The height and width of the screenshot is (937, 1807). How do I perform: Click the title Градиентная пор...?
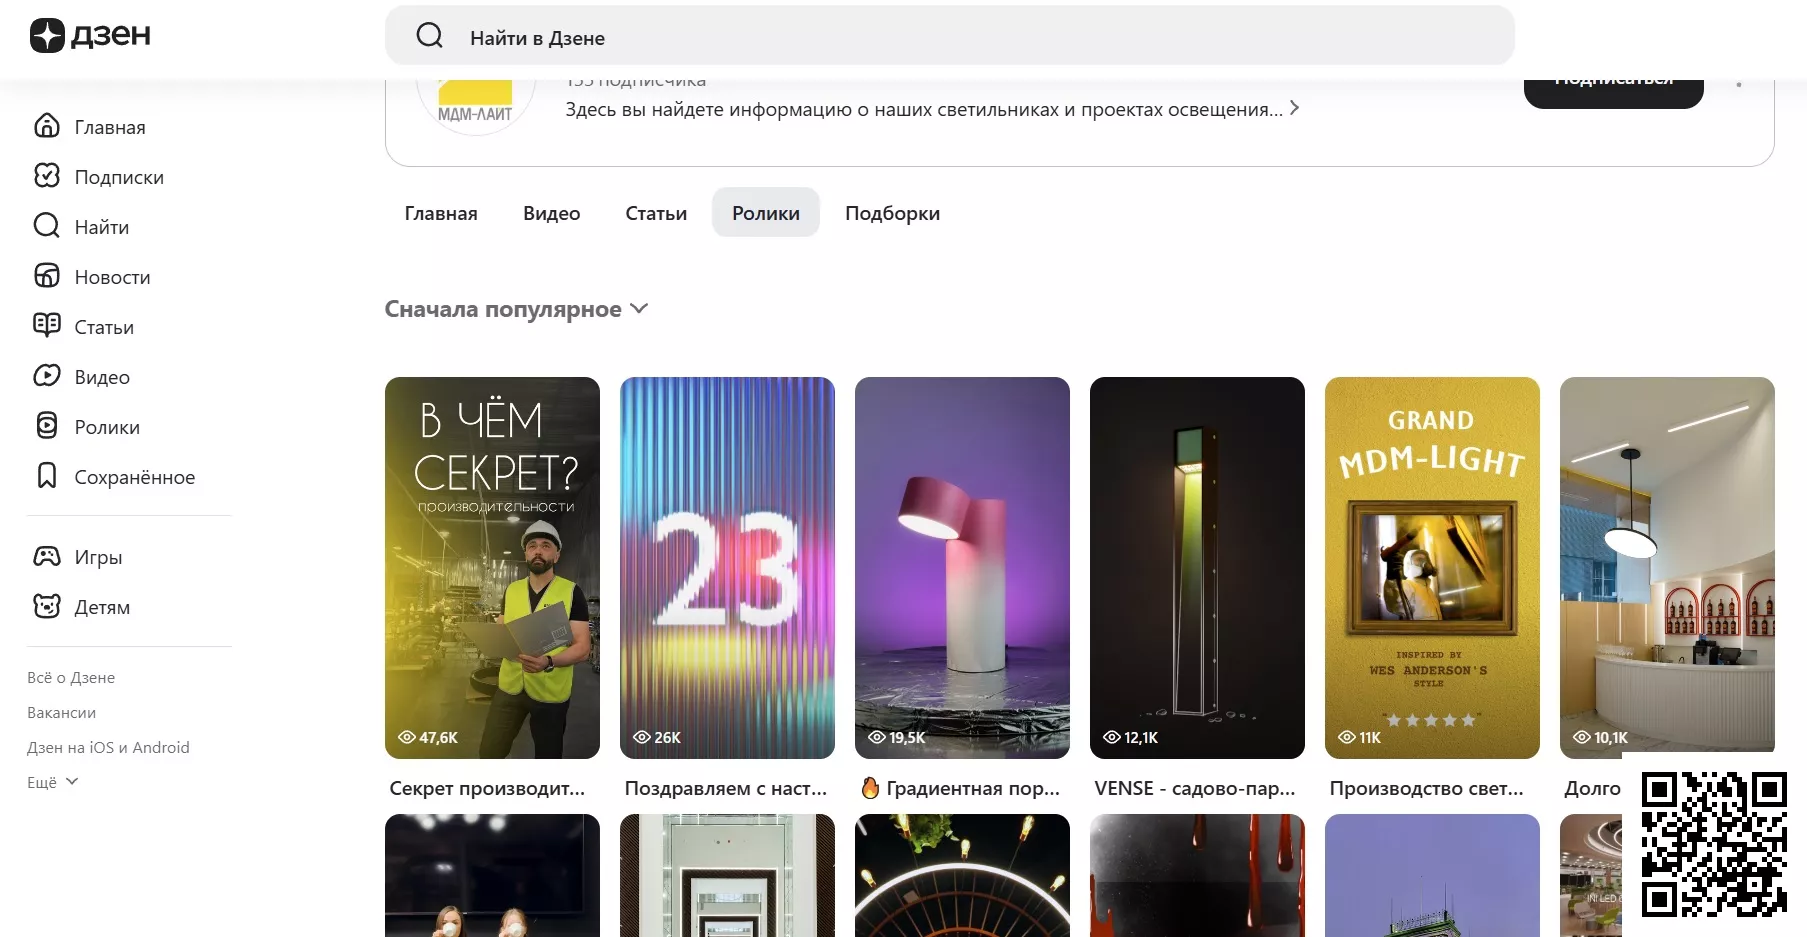973,788
